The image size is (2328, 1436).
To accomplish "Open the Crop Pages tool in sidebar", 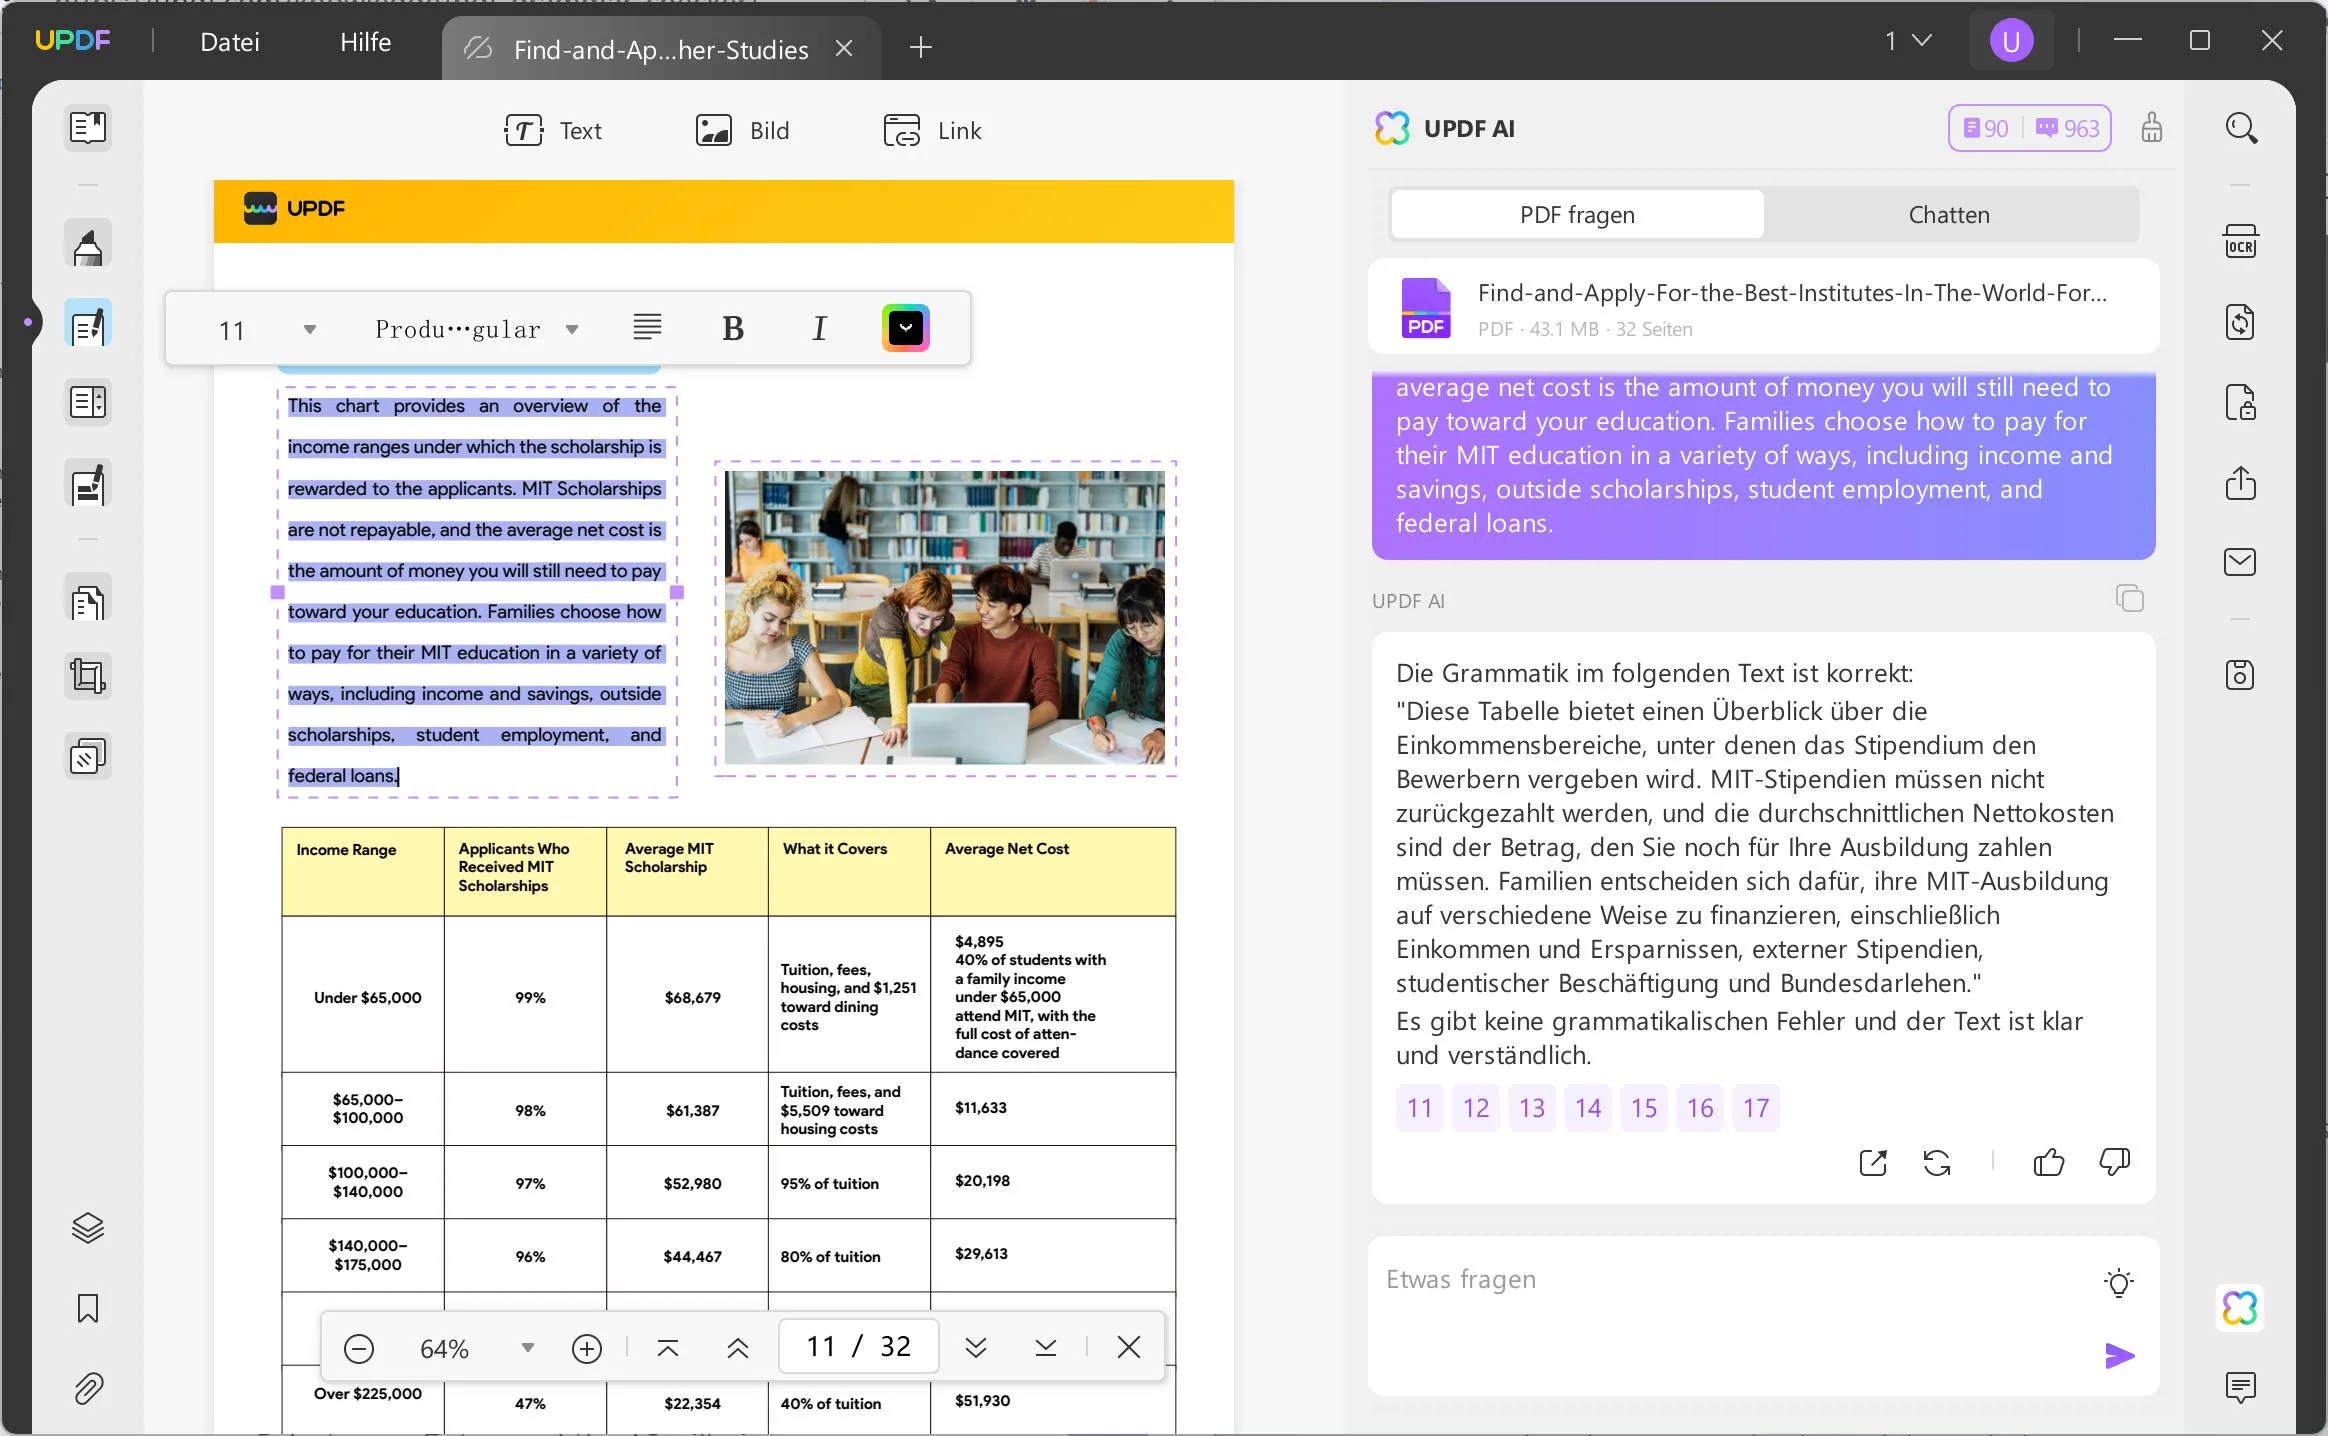I will pyautogui.click(x=88, y=677).
